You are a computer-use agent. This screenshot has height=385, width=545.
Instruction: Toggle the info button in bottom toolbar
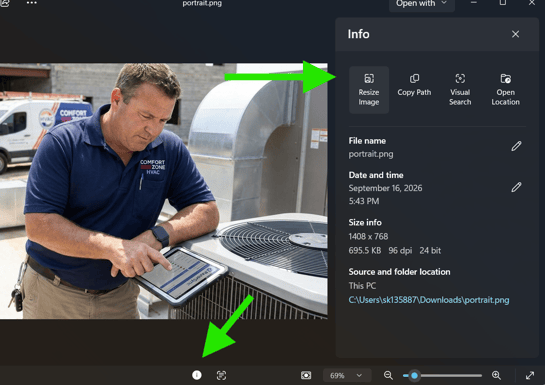point(197,375)
